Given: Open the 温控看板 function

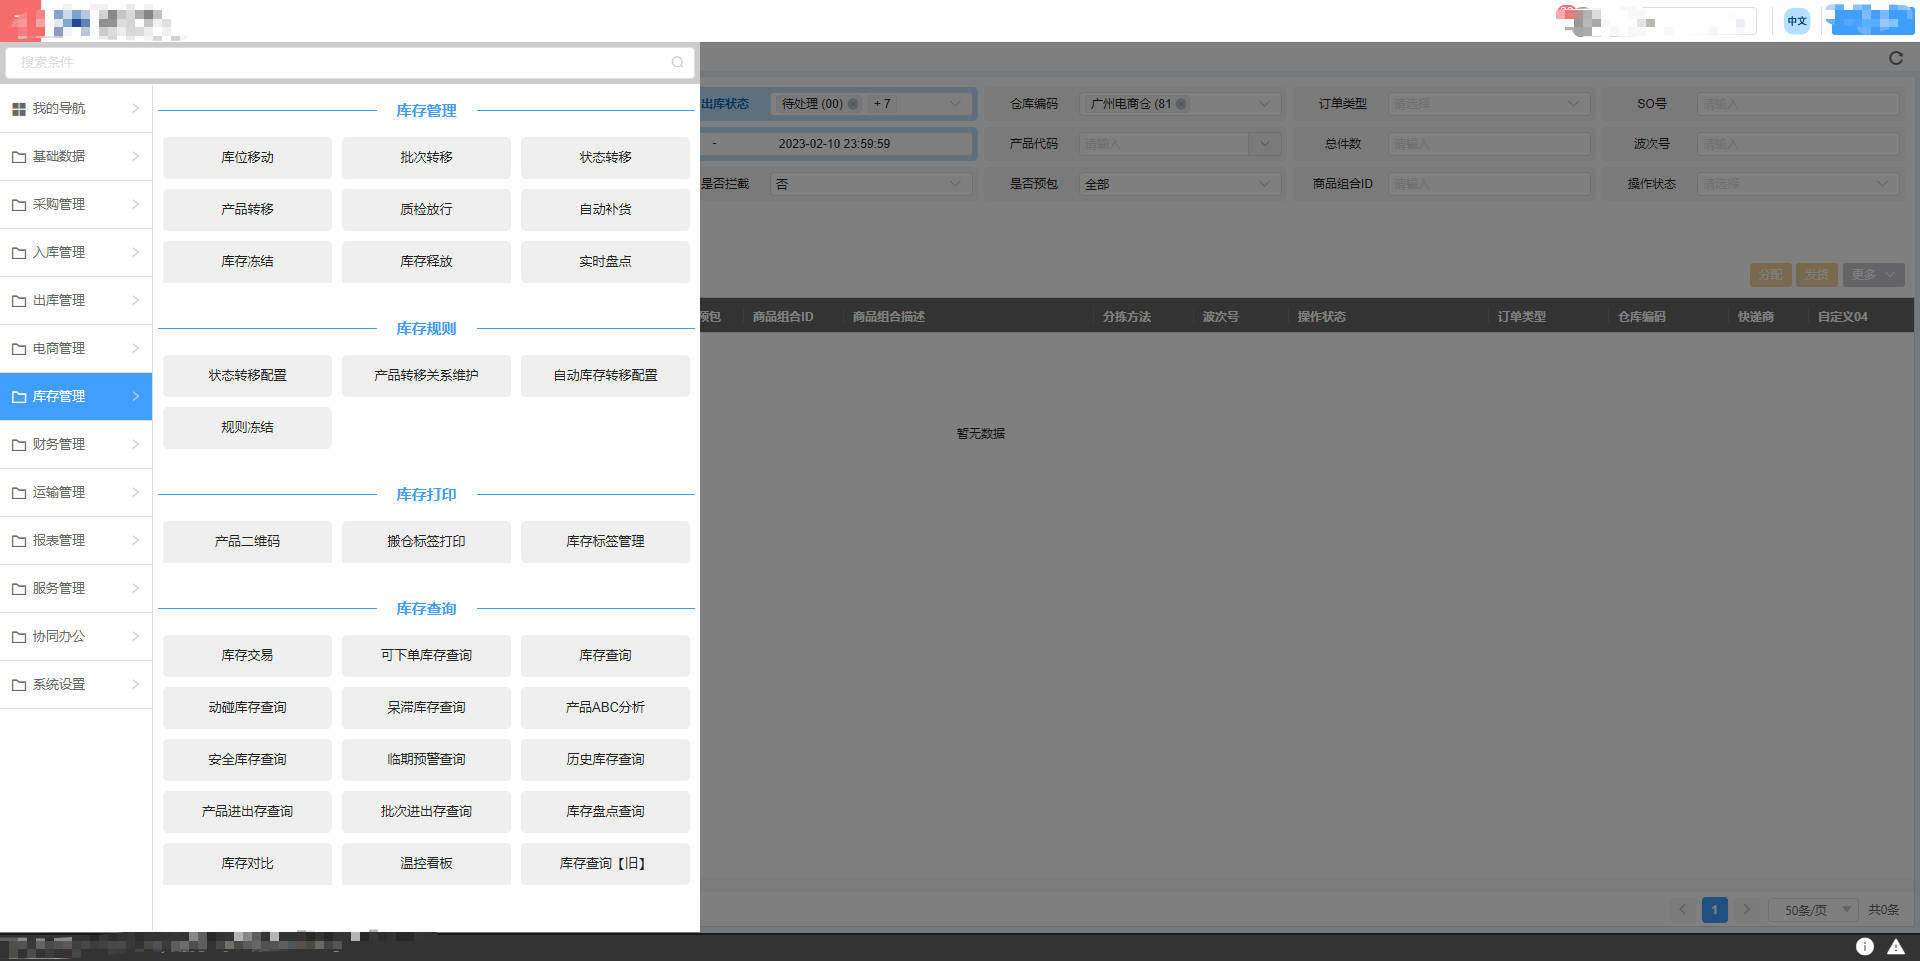Looking at the screenshot, I should [426, 864].
